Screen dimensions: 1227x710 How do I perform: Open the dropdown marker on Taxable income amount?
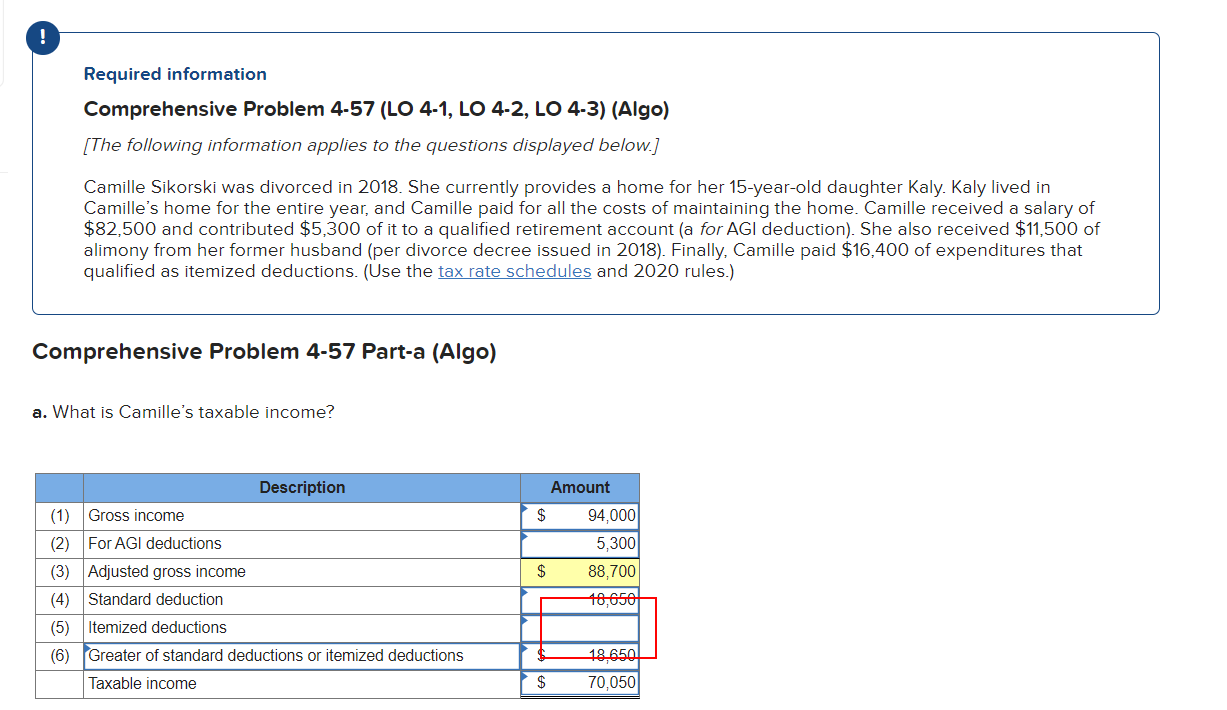pos(525,678)
